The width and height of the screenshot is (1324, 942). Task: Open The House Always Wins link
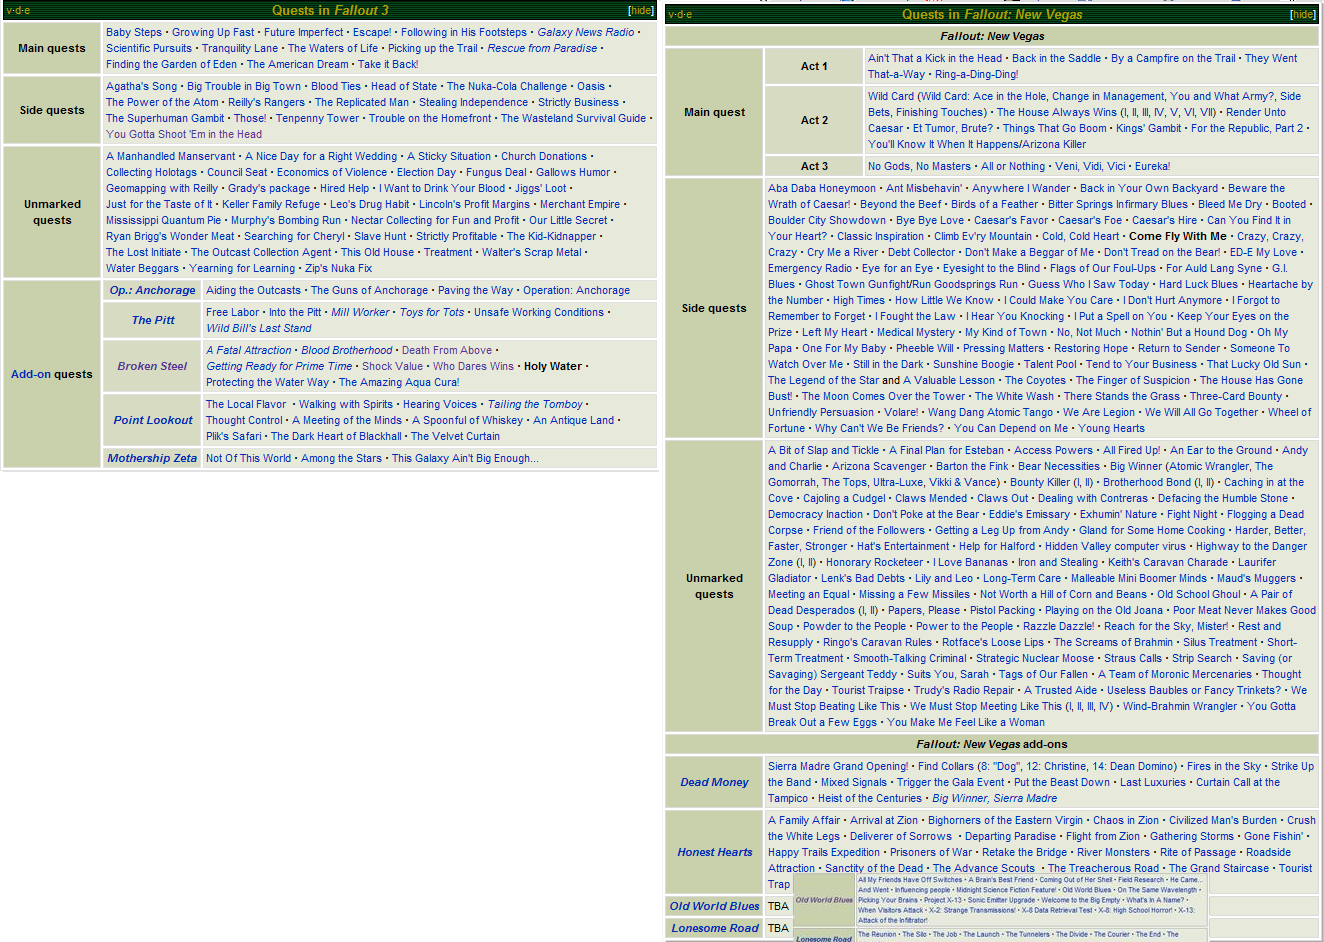[x=1057, y=112]
